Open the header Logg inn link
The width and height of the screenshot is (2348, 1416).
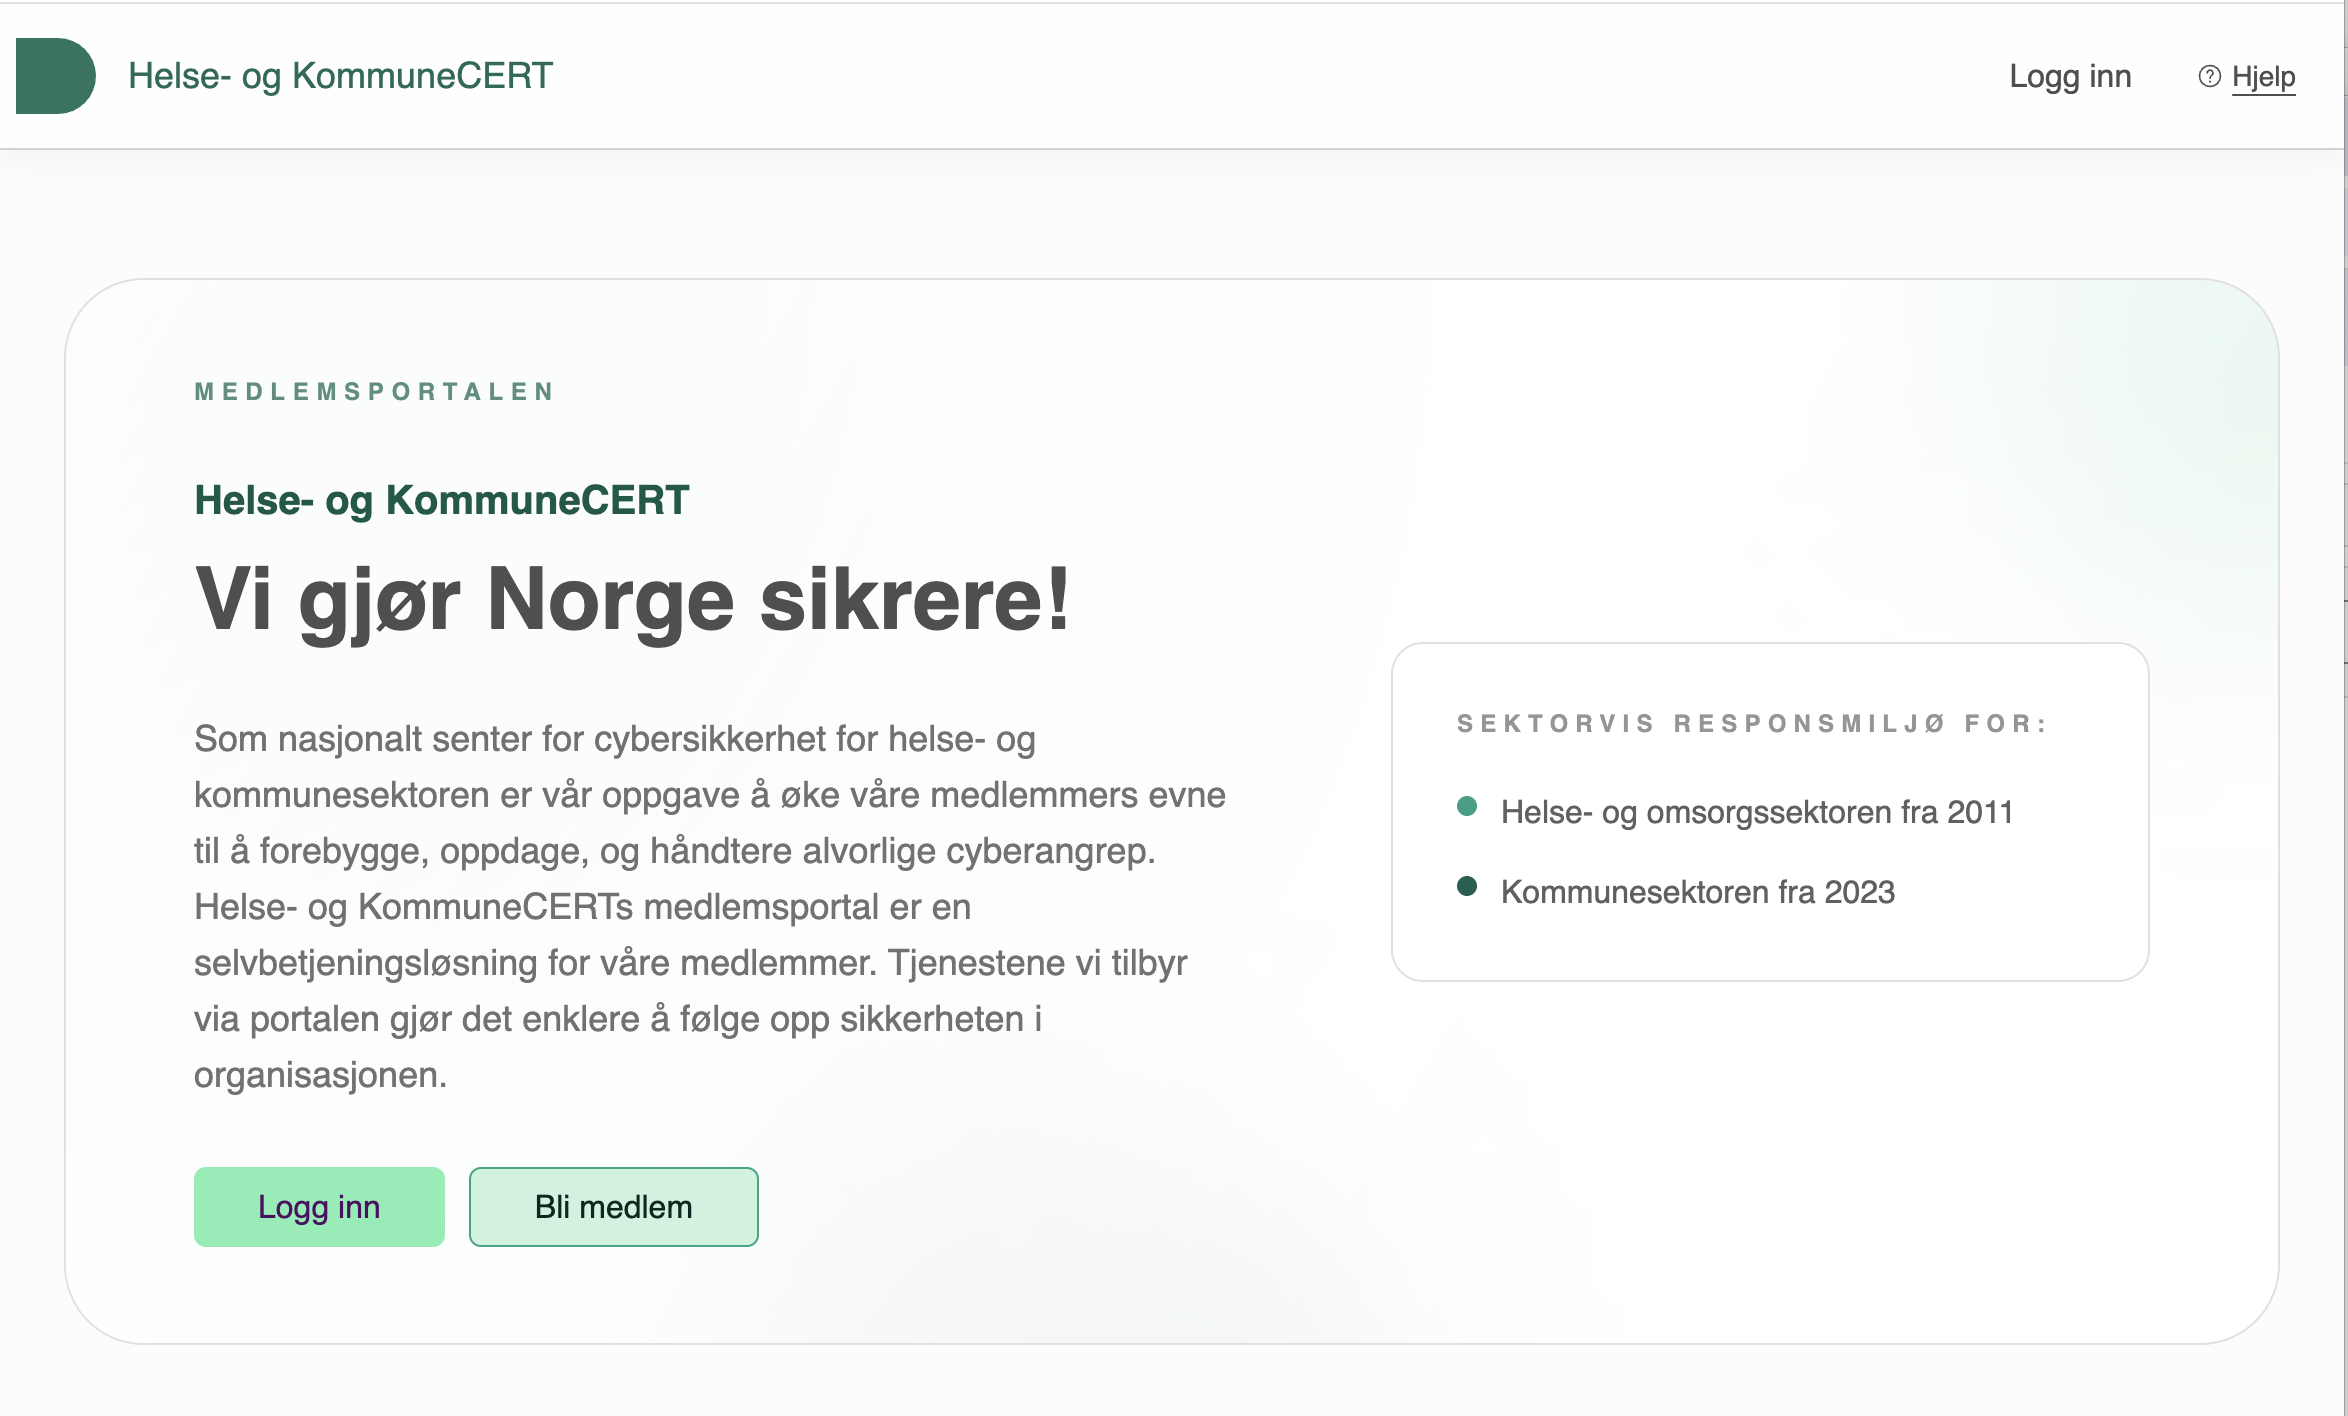[2070, 77]
